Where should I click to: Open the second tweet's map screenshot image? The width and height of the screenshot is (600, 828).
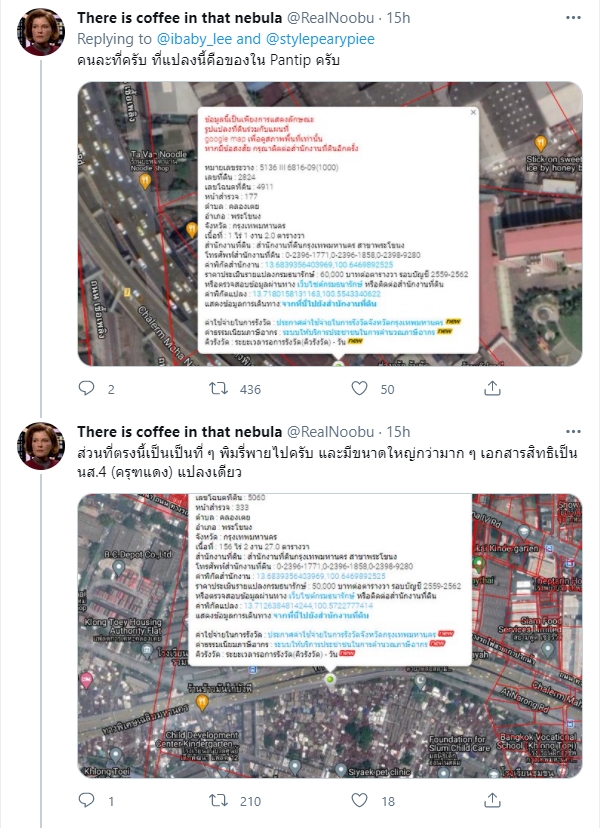point(330,636)
